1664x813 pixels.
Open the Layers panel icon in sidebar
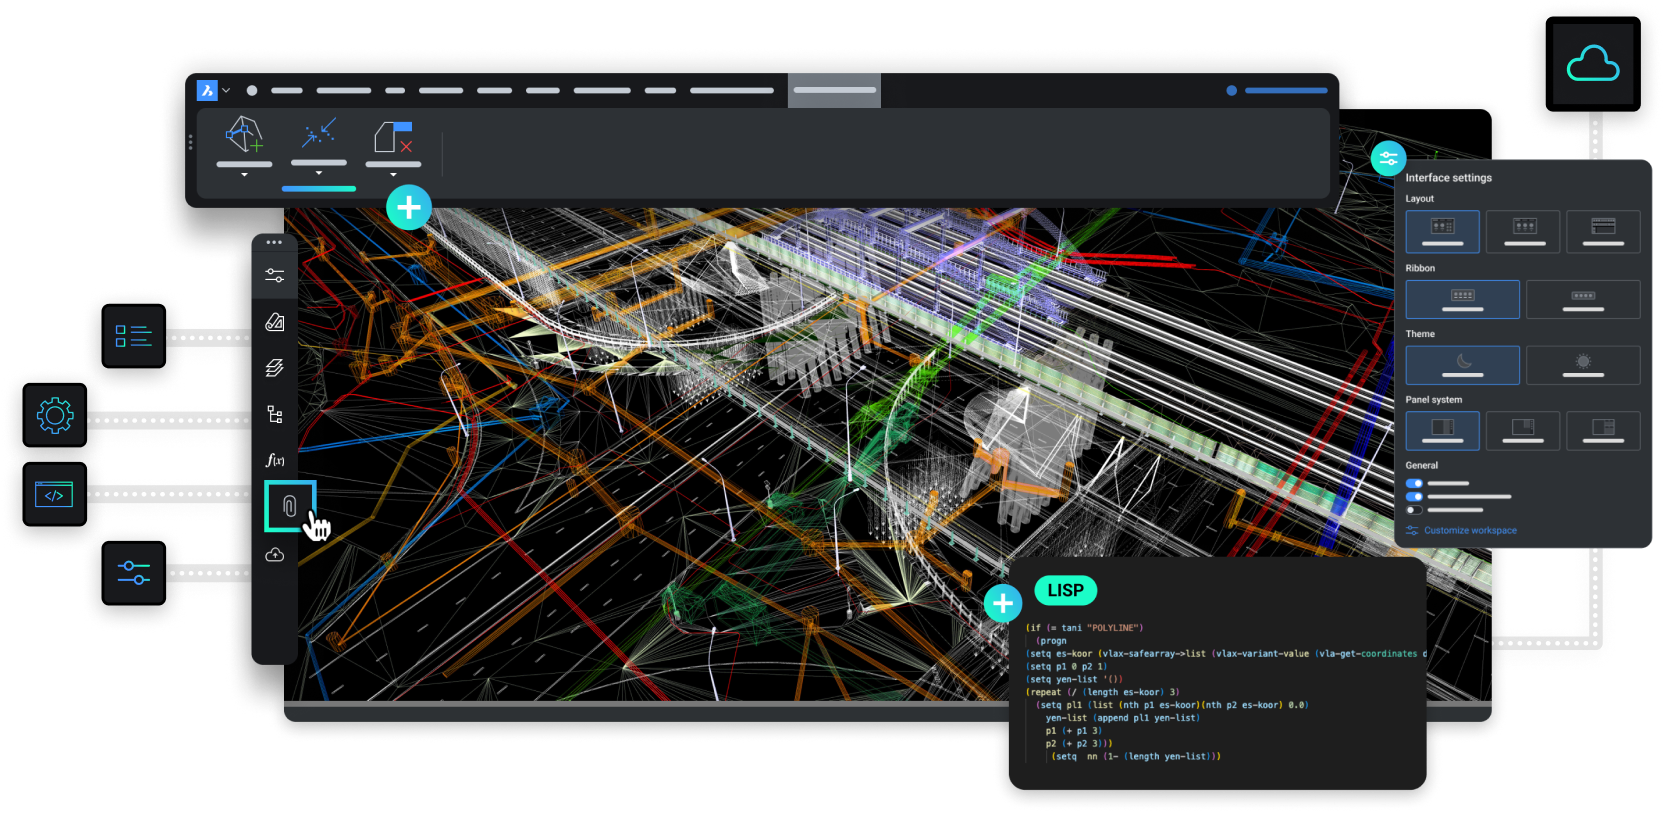[275, 368]
